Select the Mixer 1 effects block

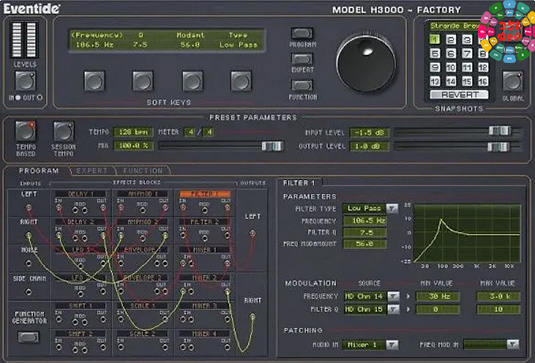204,250
